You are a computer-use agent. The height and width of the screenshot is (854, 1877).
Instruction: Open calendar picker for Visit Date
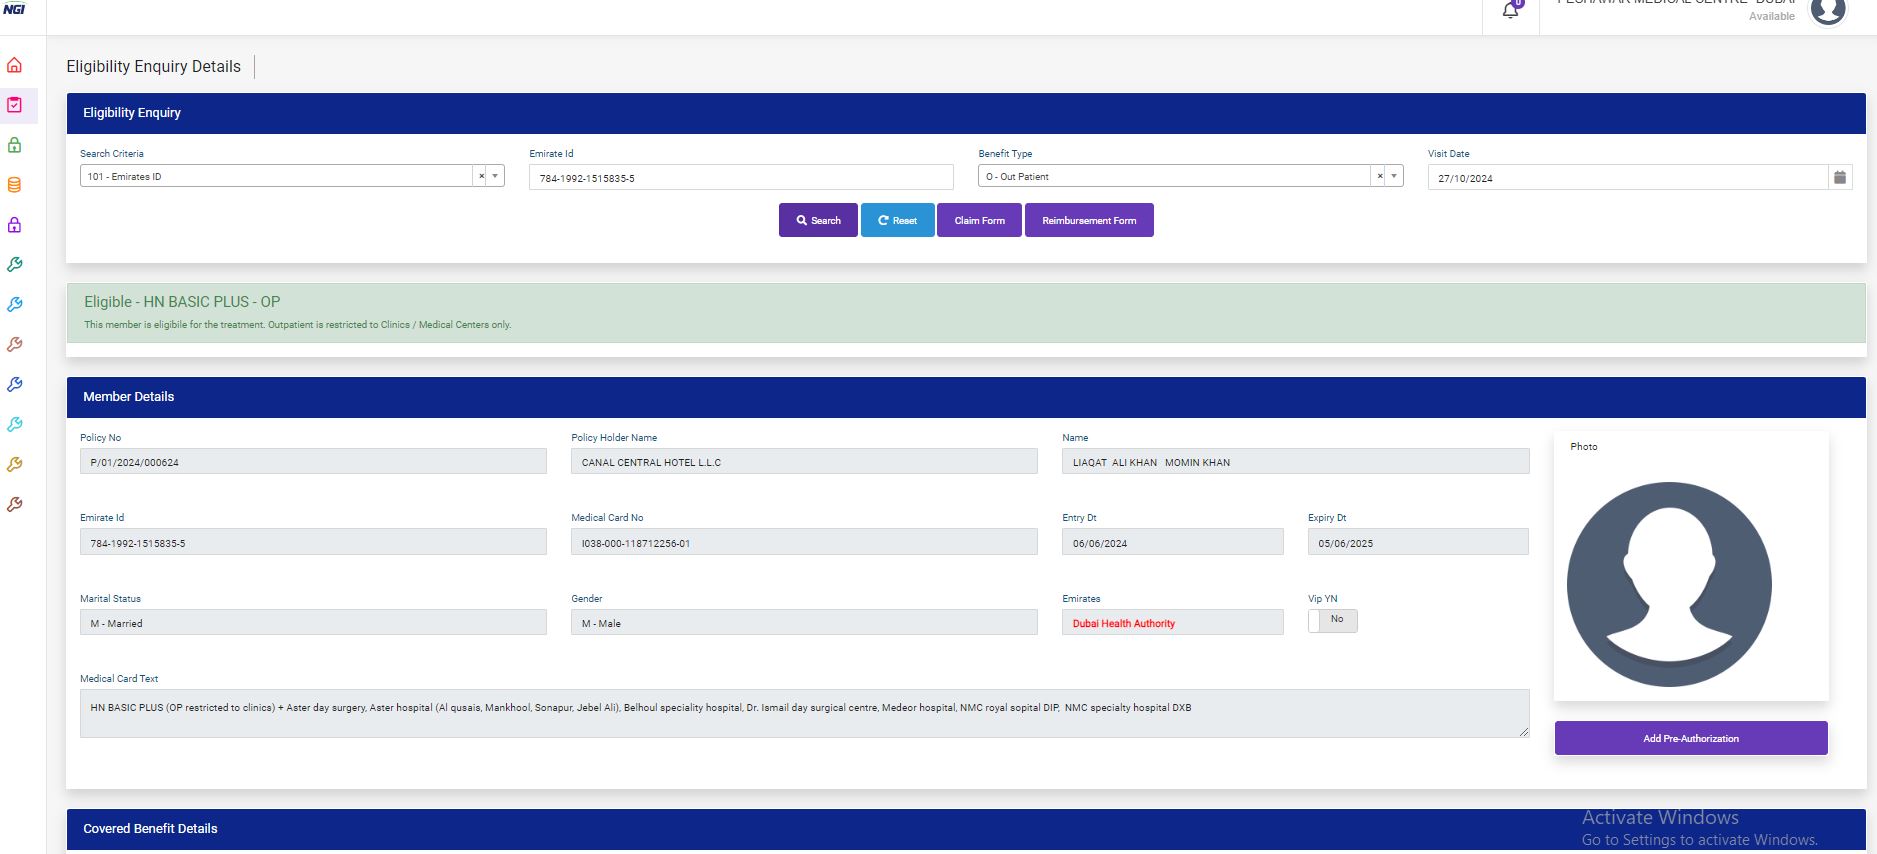[1839, 177]
